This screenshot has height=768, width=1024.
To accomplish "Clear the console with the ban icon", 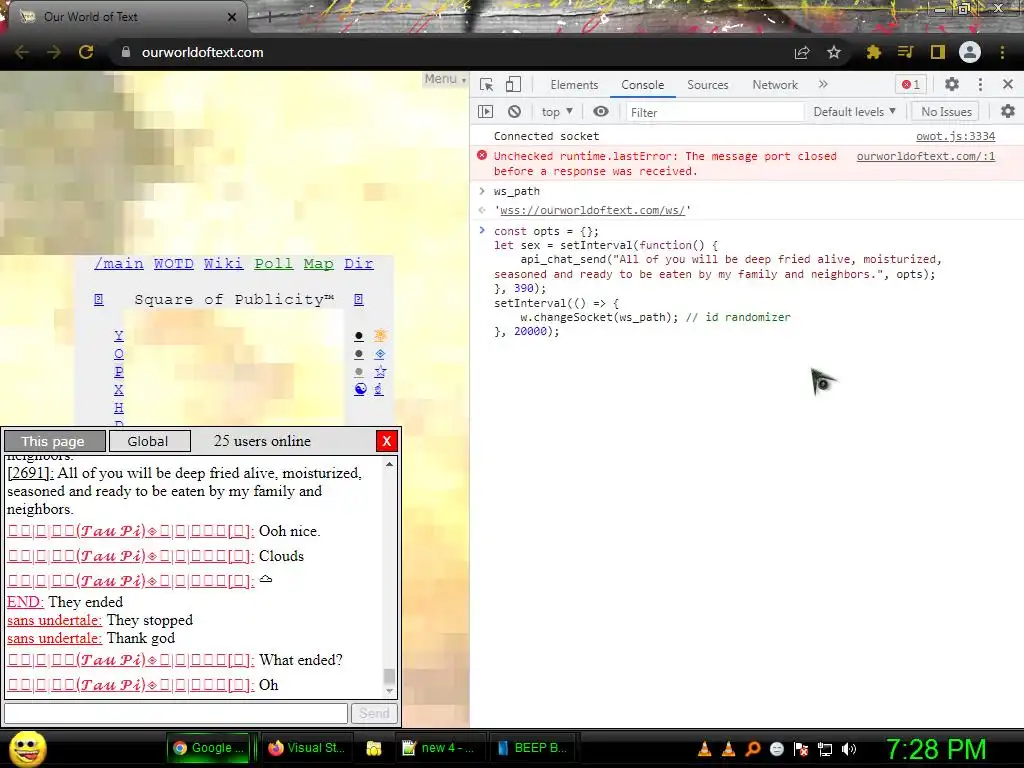I will [515, 112].
